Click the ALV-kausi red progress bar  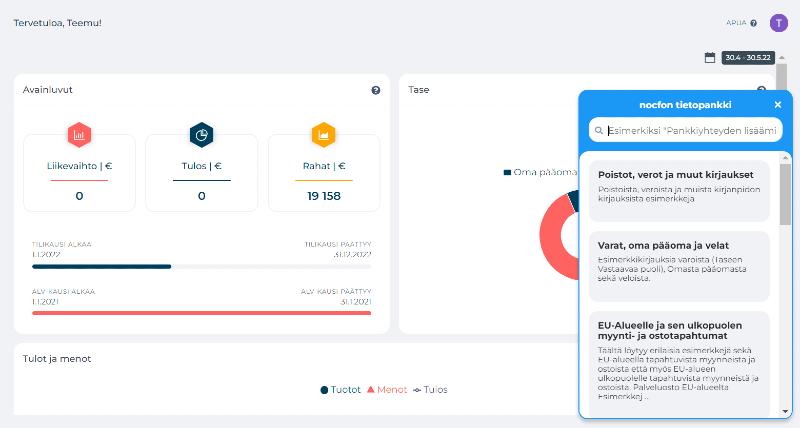point(202,313)
